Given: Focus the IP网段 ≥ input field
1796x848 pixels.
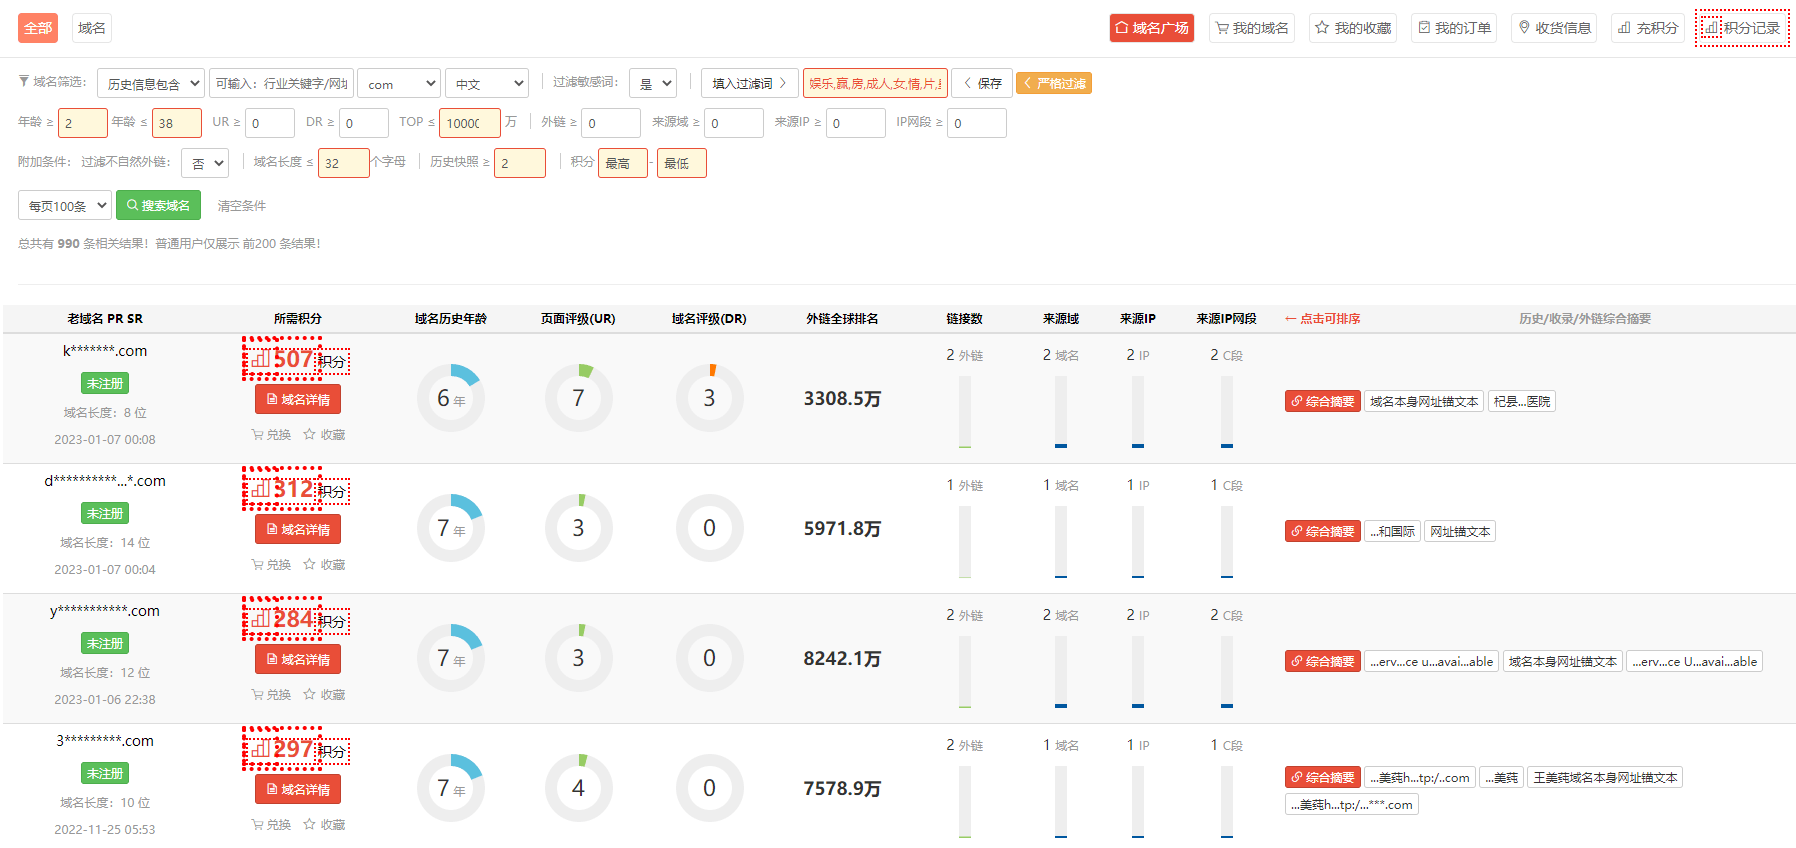Looking at the screenshot, I should pyautogui.click(x=977, y=123).
